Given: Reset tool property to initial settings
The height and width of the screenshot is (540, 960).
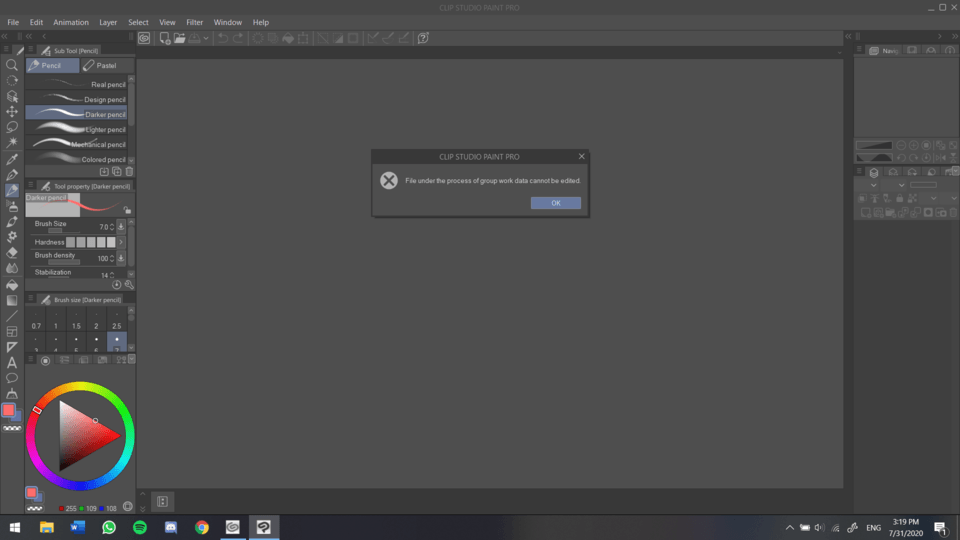Looking at the screenshot, I should [116, 285].
